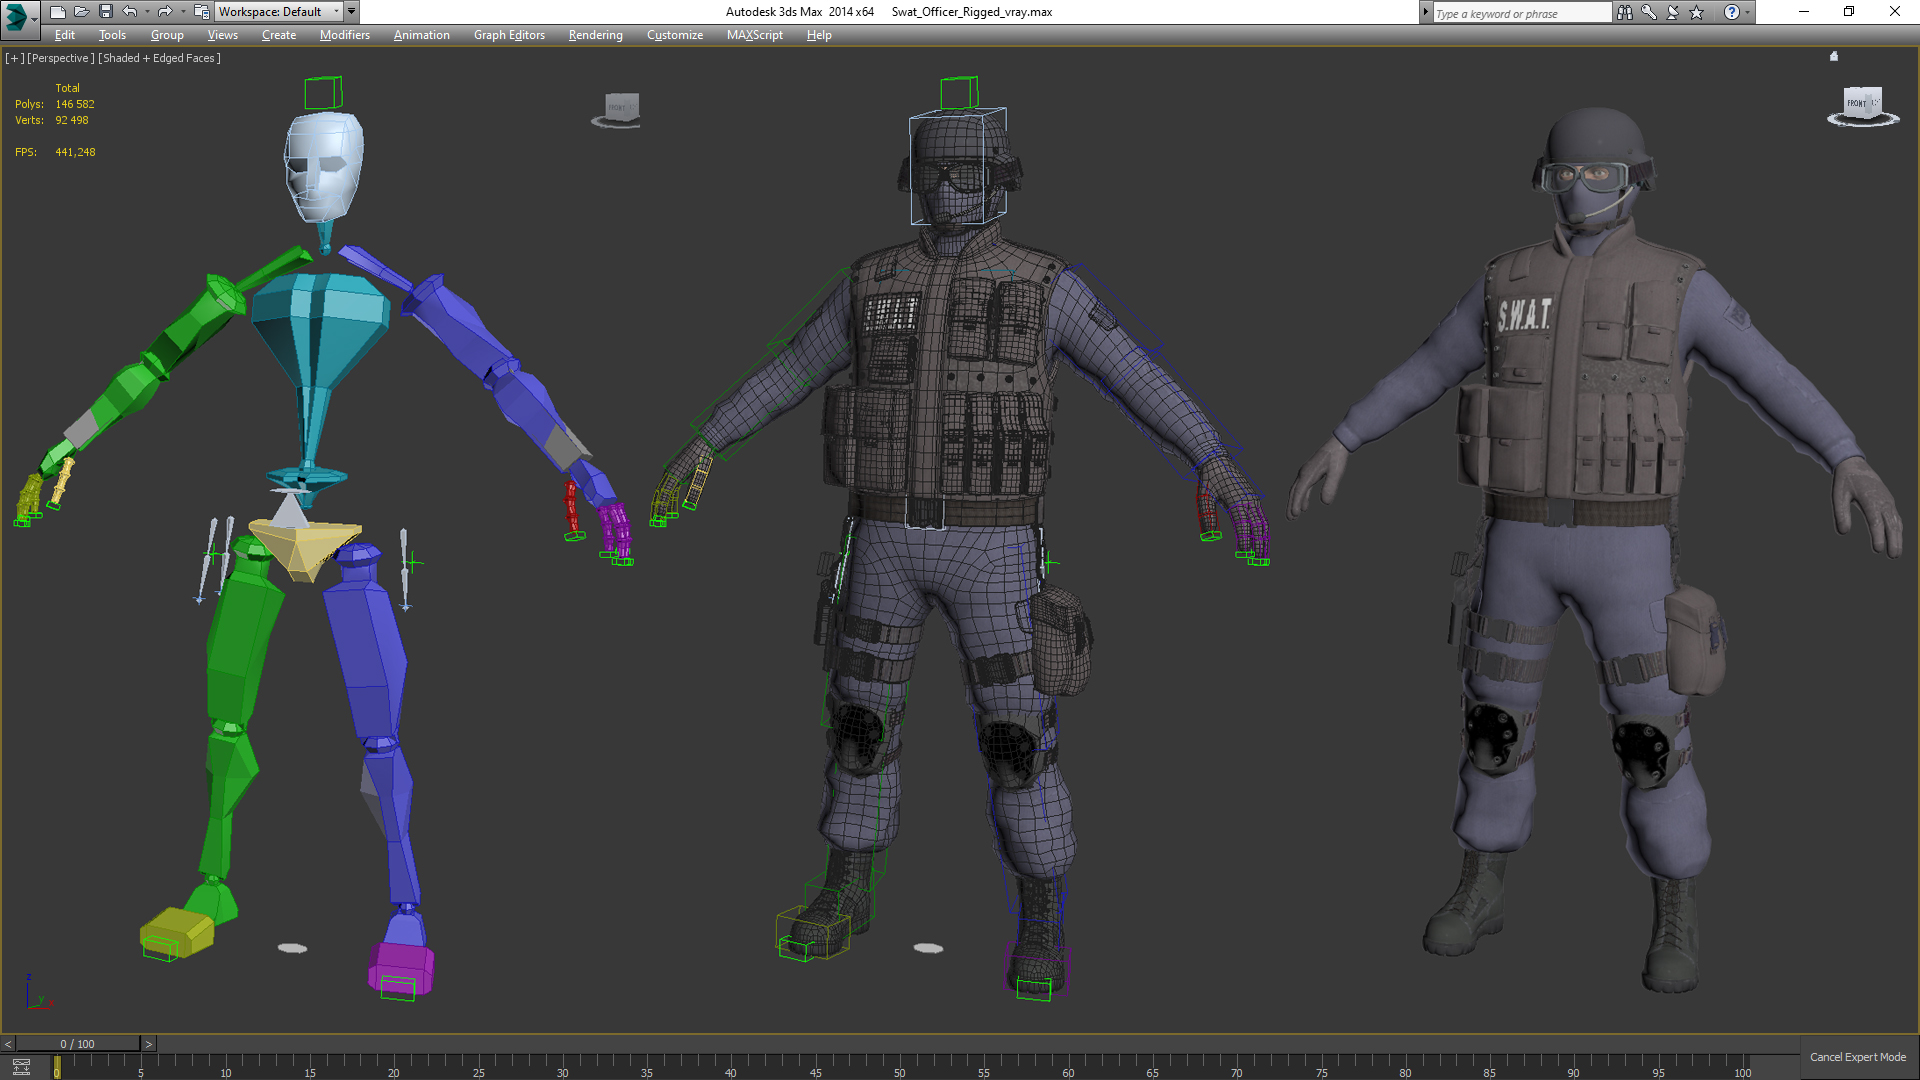This screenshot has width=1920, height=1080.
Task: Open the Modifiers menu
Action: tap(345, 35)
